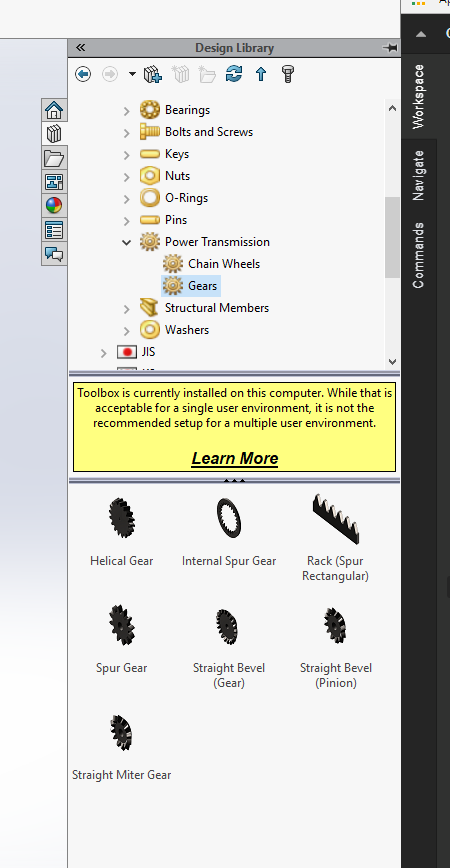The width and height of the screenshot is (450, 868).
Task: Expand the Washers folder
Action: 127,330
